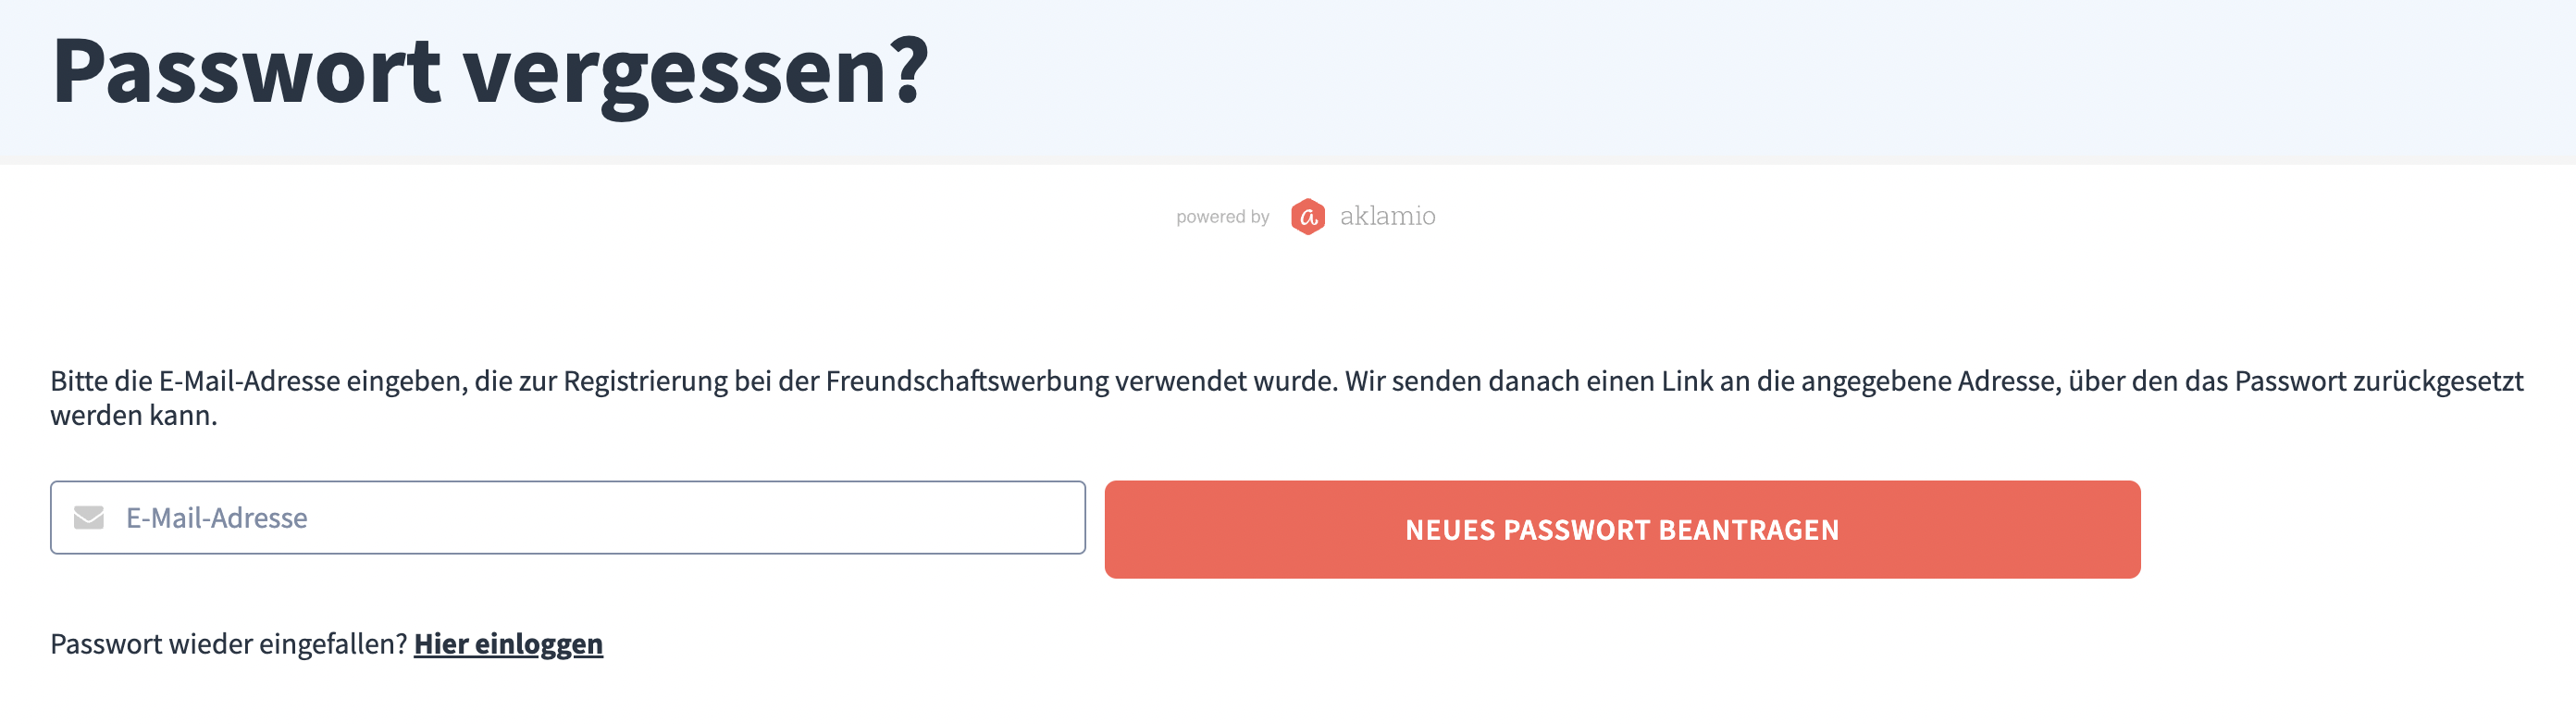Click 'Neues Passwort beantragen' button
The image size is (2576, 724).
[1622, 529]
